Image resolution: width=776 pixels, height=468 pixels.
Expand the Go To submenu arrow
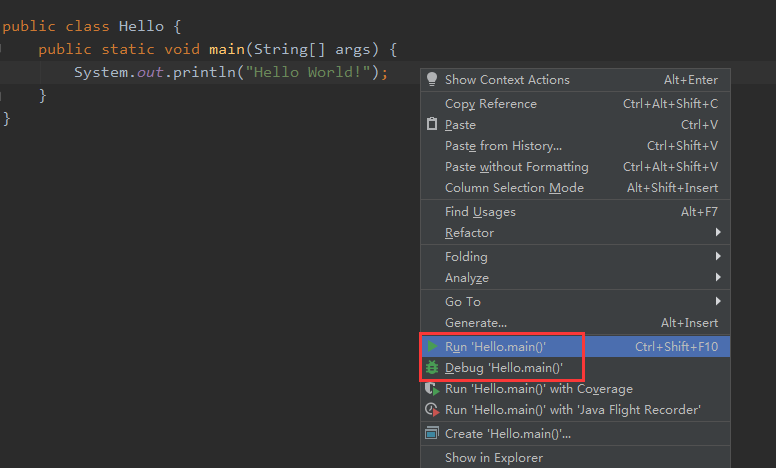[718, 301]
